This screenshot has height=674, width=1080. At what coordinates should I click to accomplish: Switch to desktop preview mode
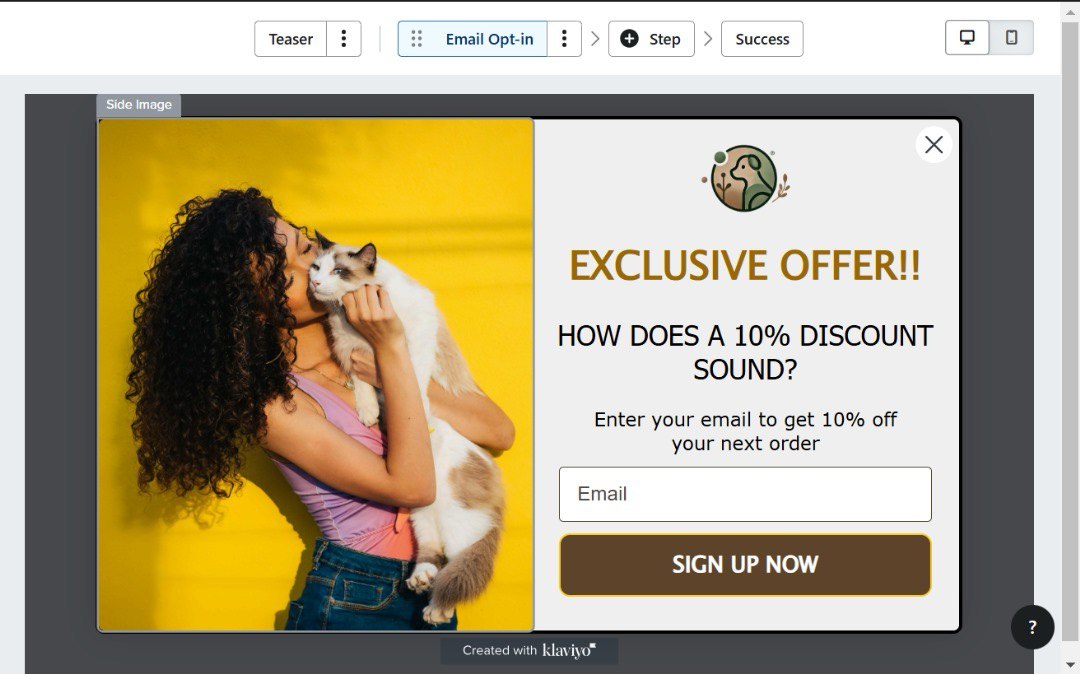967,38
